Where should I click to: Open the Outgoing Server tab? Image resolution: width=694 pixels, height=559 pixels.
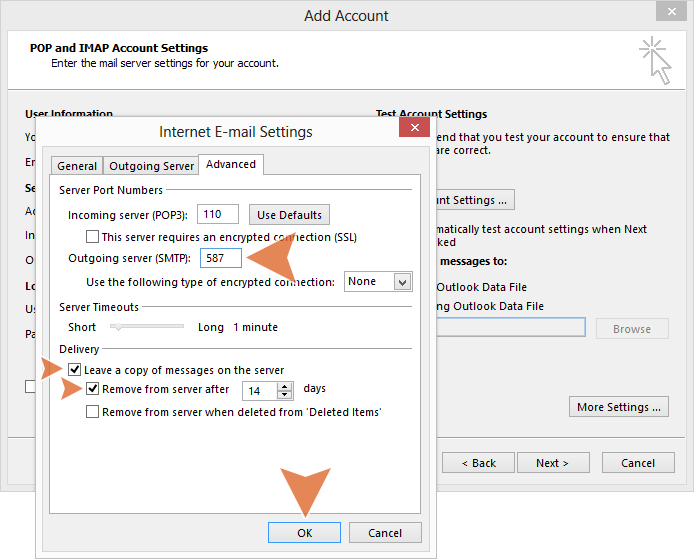pos(151,166)
